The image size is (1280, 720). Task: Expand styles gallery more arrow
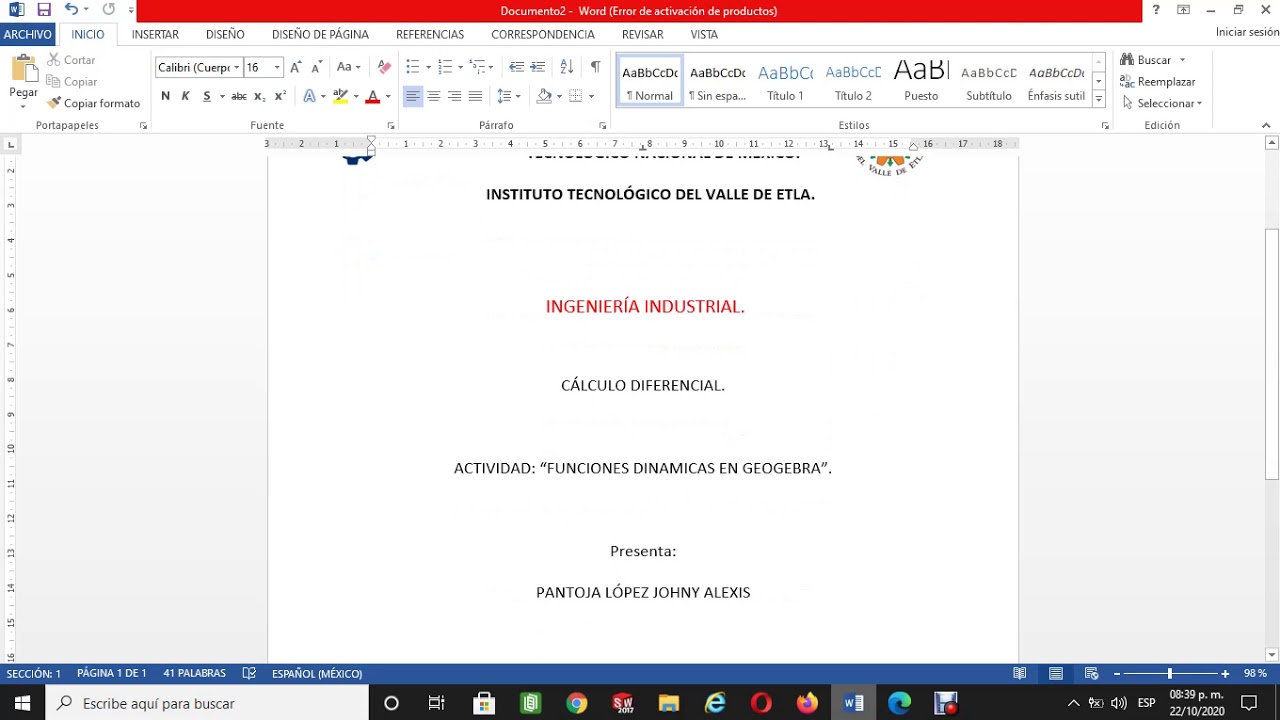pyautogui.click(x=1099, y=99)
